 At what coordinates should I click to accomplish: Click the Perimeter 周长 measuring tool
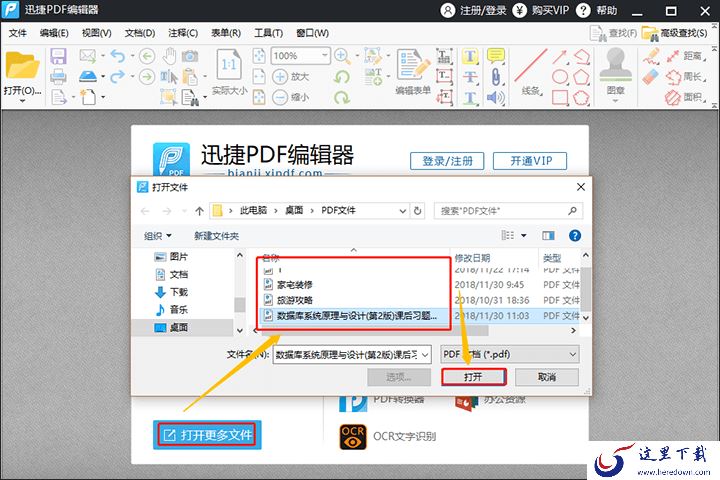tap(685, 77)
